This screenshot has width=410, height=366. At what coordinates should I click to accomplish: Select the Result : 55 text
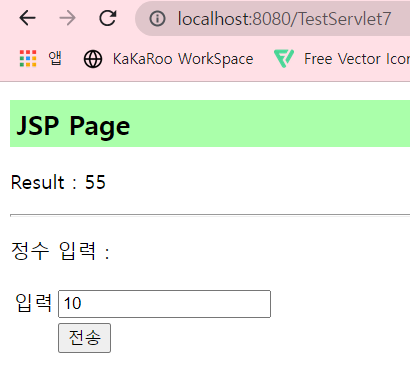pos(58,182)
